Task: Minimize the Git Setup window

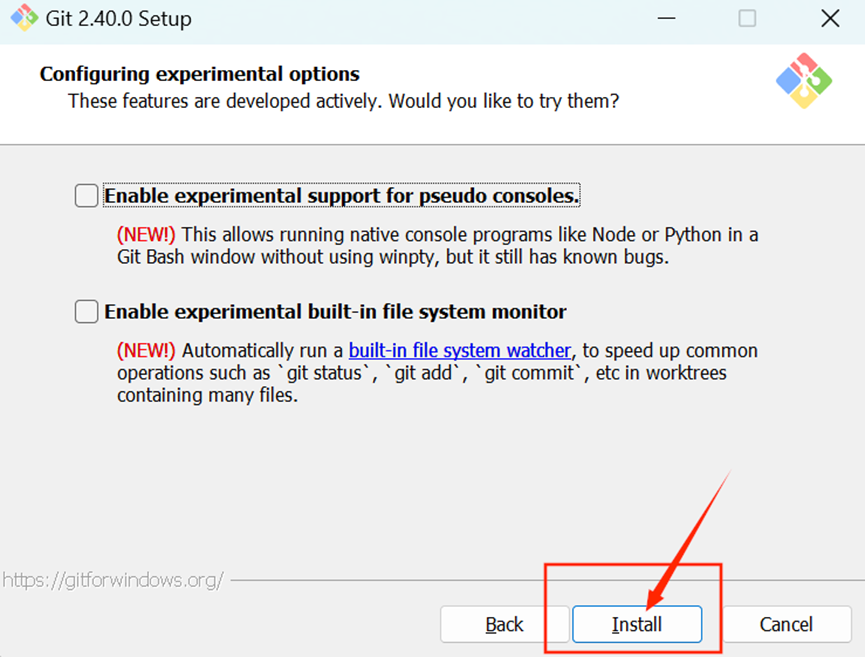Action: [x=665, y=18]
